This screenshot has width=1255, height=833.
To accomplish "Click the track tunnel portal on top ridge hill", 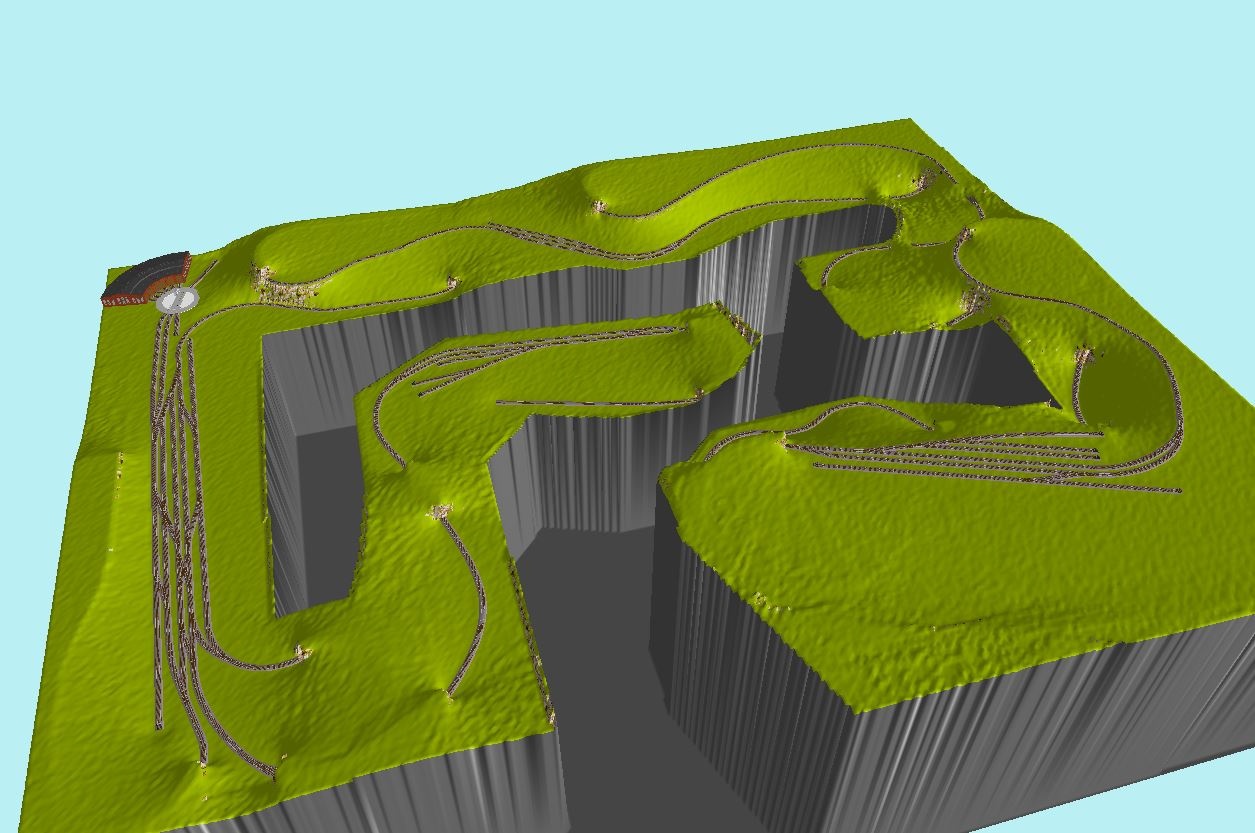I will (600, 207).
